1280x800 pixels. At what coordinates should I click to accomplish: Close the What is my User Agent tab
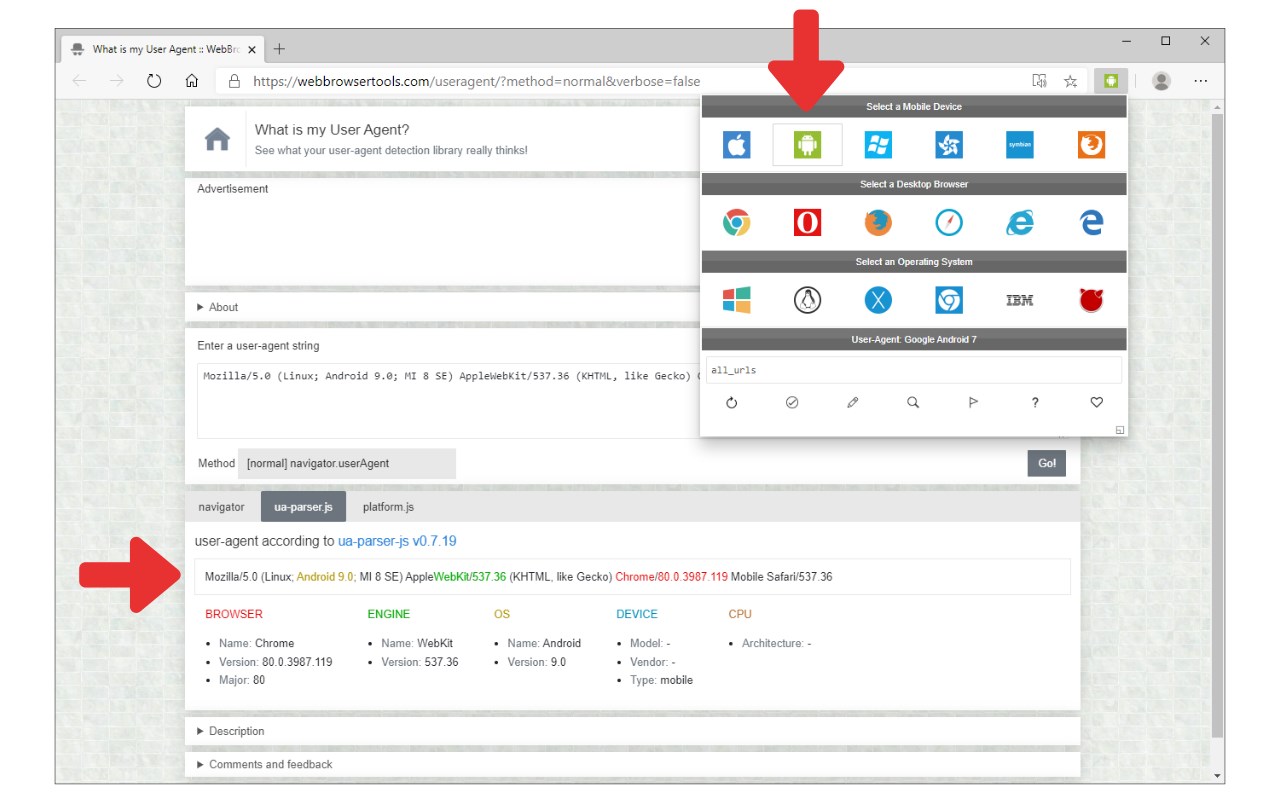(251, 49)
